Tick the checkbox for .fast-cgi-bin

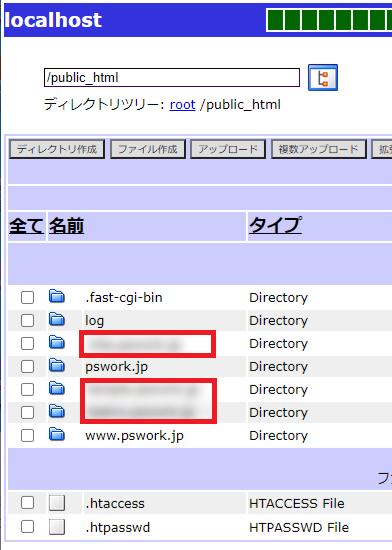[x=27, y=297]
